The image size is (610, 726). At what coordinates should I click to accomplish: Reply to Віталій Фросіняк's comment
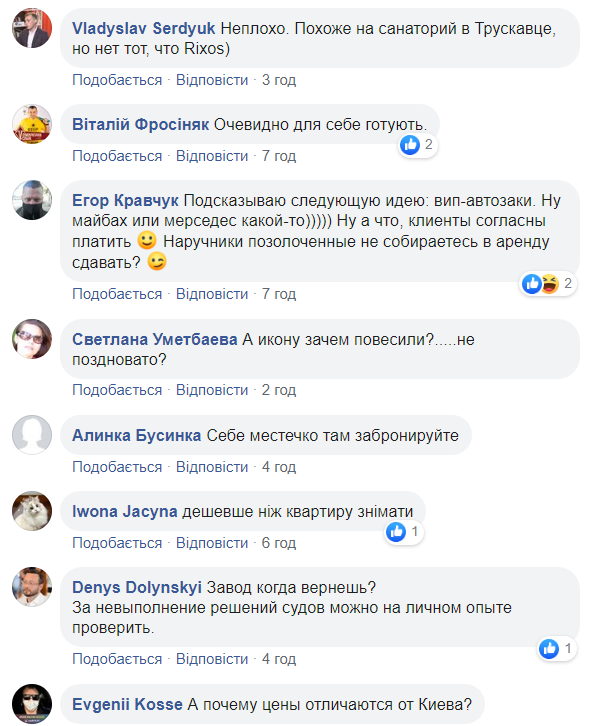coord(212,156)
